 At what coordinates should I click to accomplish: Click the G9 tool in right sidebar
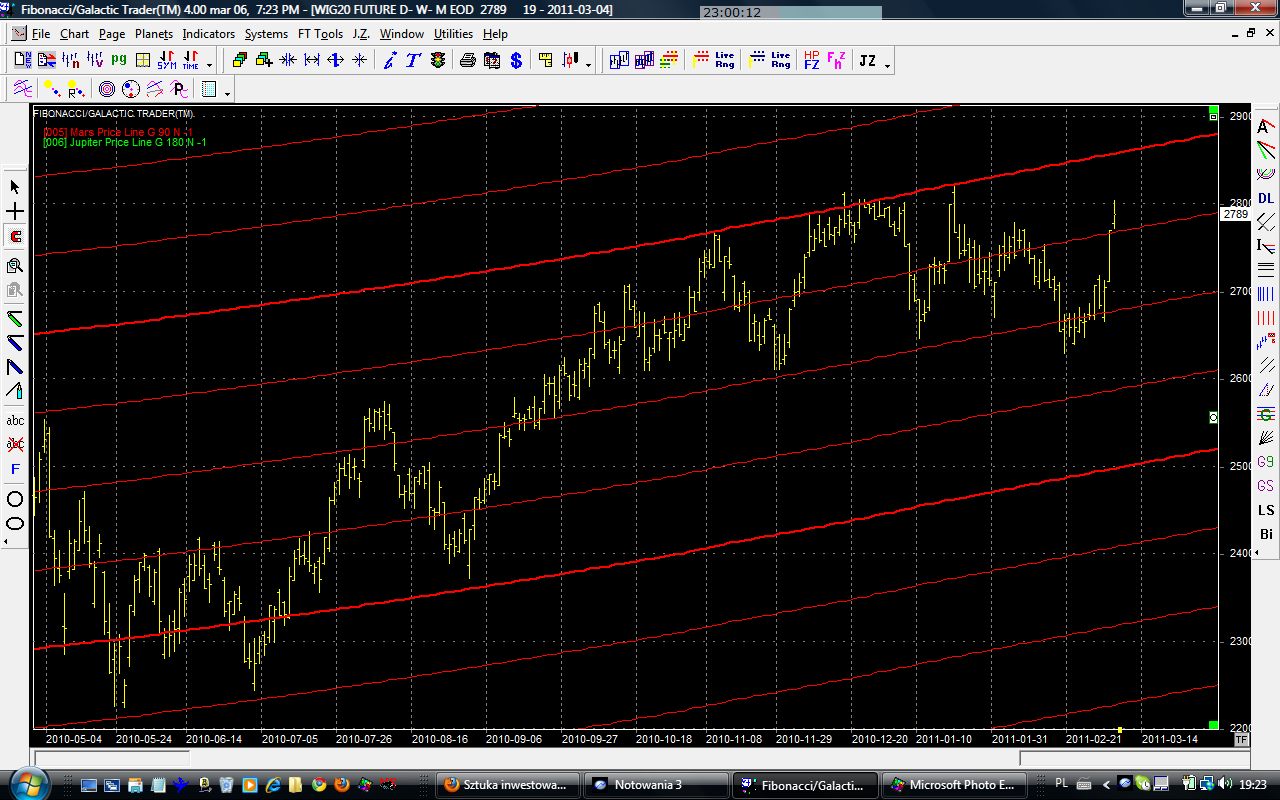pos(1266,462)
